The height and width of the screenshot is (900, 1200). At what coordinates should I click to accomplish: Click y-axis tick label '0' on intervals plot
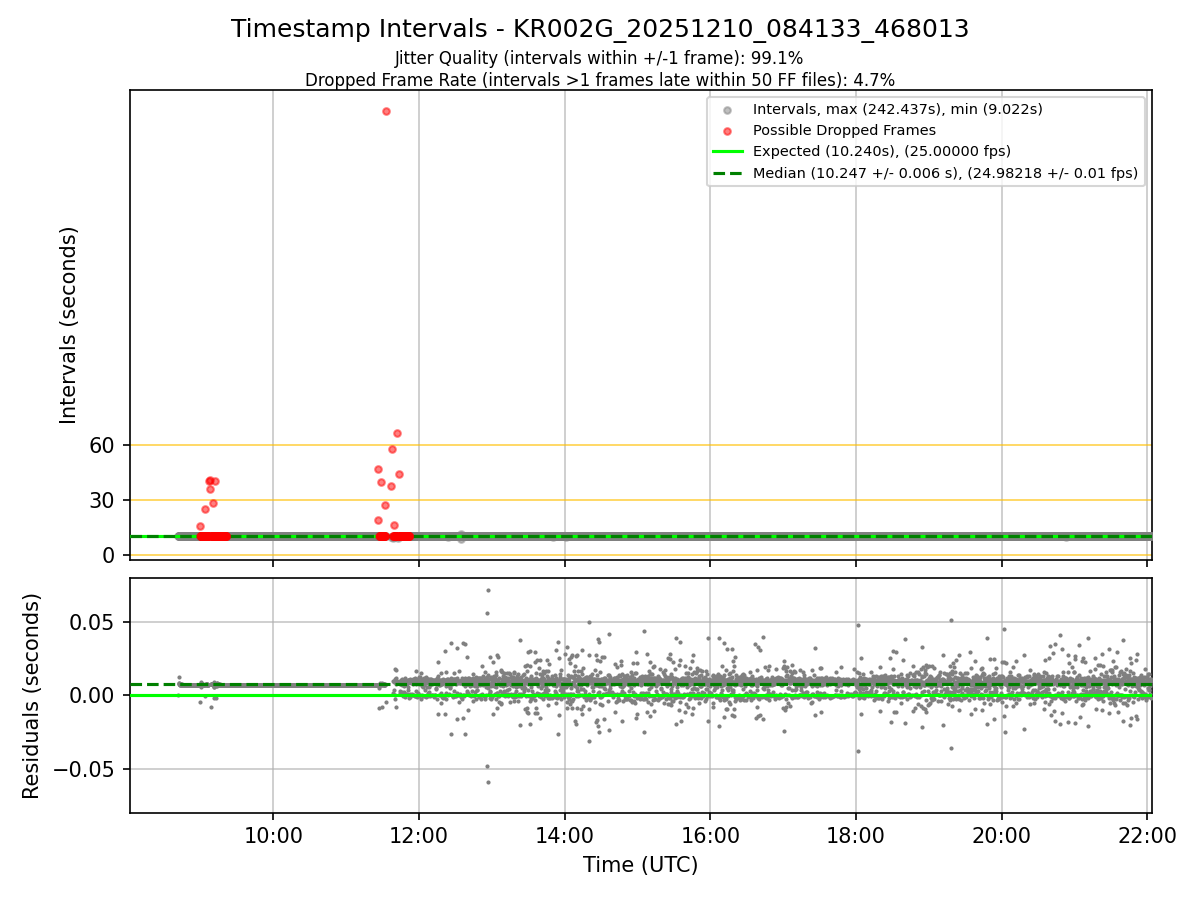[x=111, y=555]
